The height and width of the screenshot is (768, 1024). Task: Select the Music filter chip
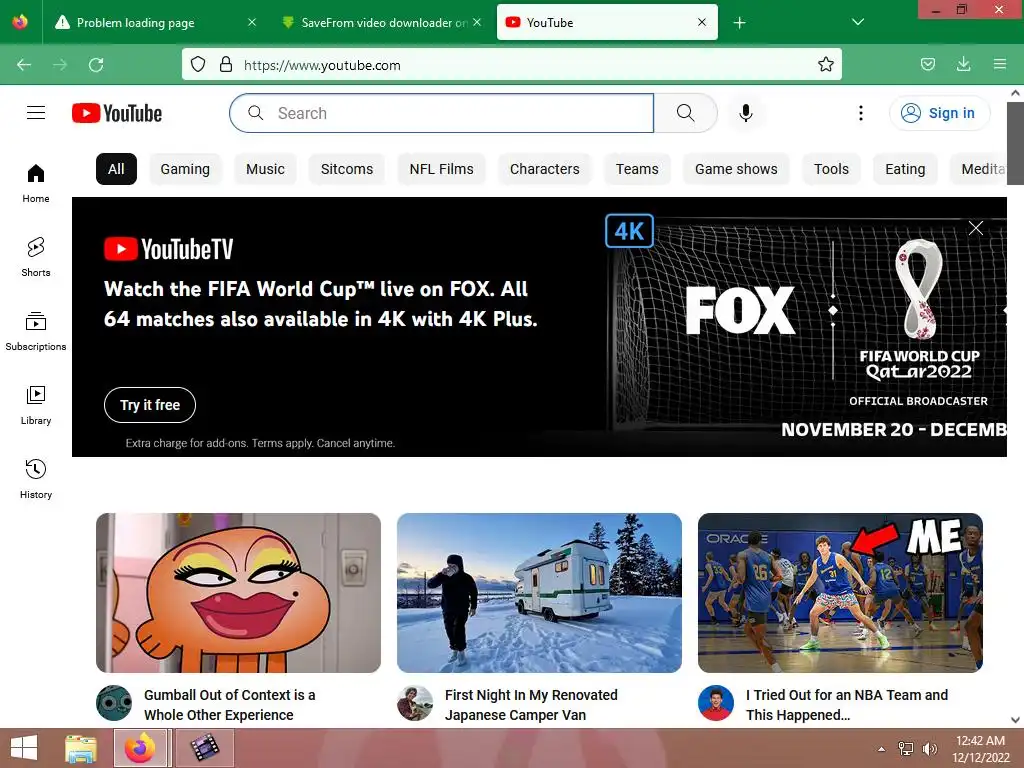(265, 169)
